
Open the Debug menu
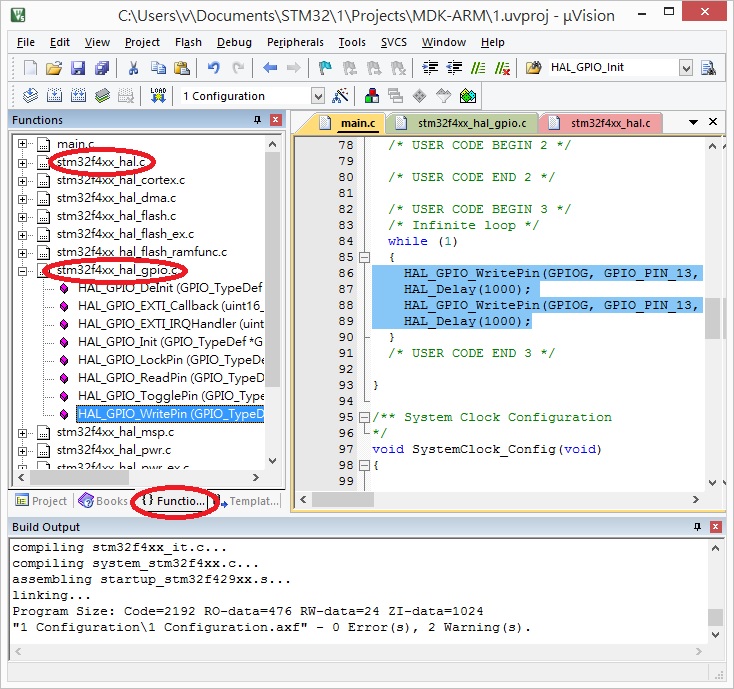pos(234,42)
